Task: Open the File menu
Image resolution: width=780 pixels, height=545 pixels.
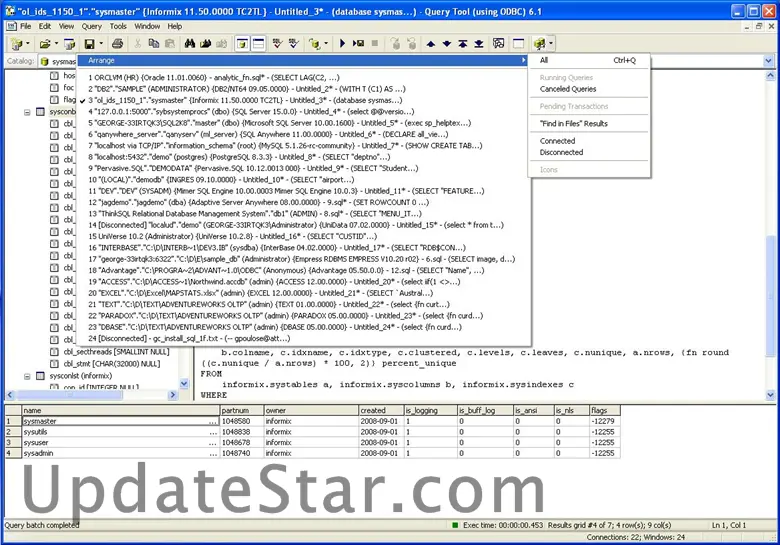Action: 25,26
